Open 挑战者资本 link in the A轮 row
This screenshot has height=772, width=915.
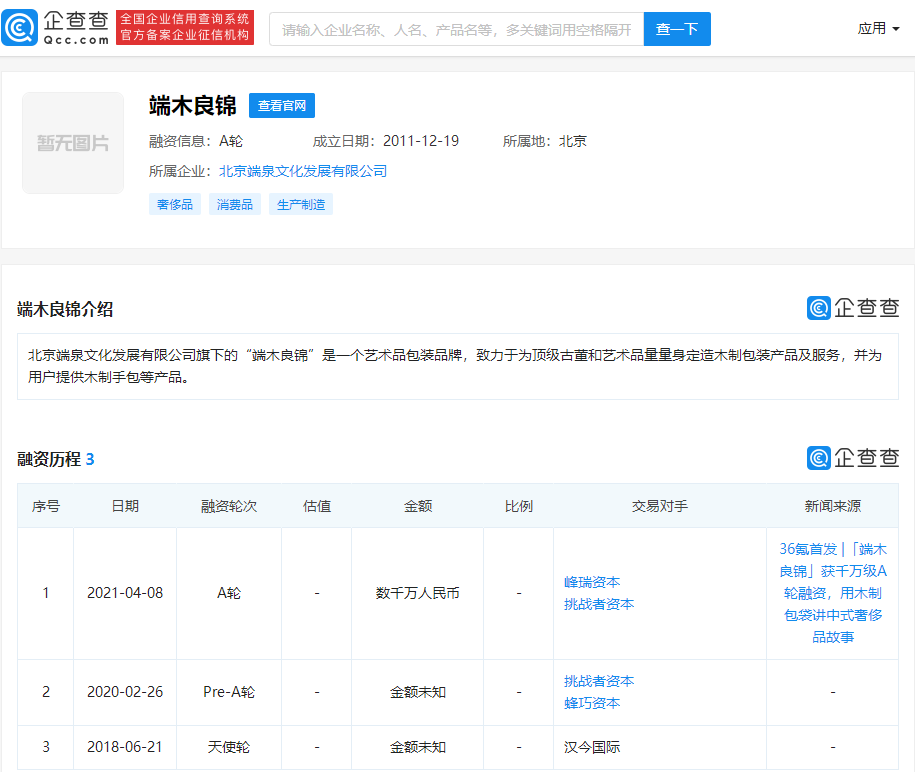pos(599,604)
